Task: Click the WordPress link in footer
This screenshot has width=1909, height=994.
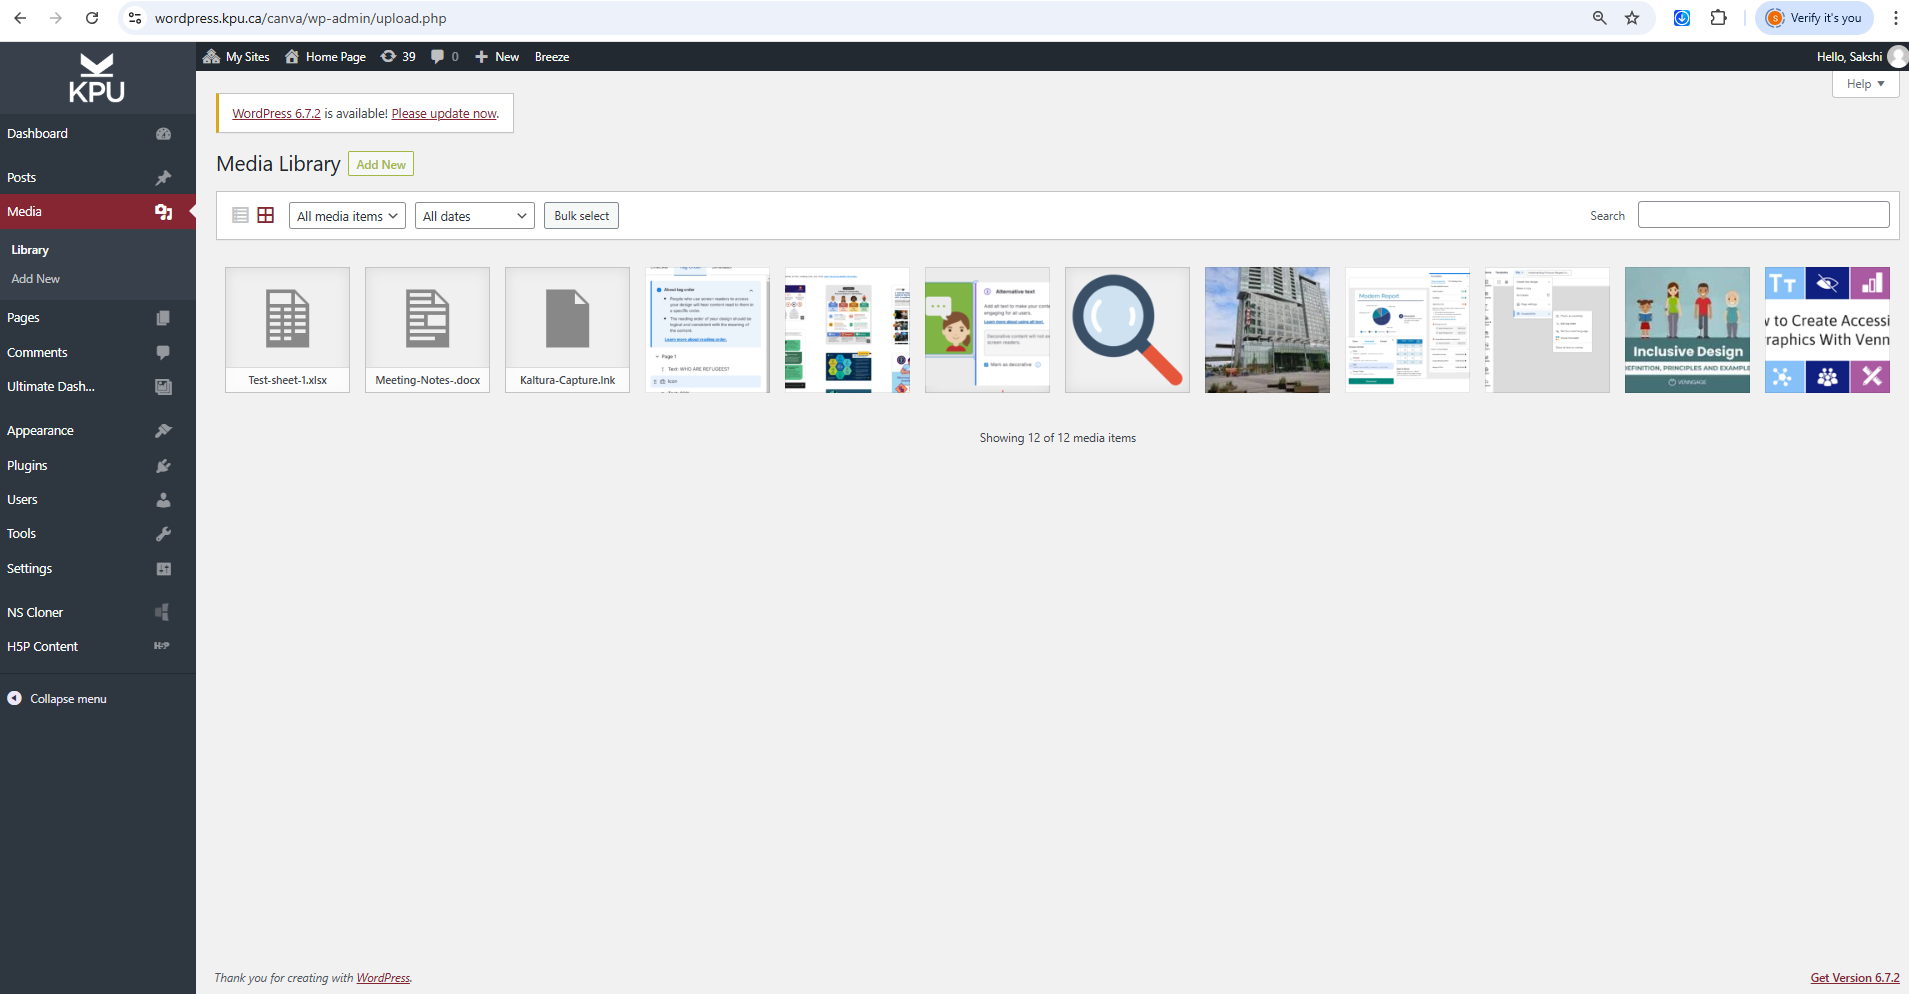Action: tap(383, 978)
